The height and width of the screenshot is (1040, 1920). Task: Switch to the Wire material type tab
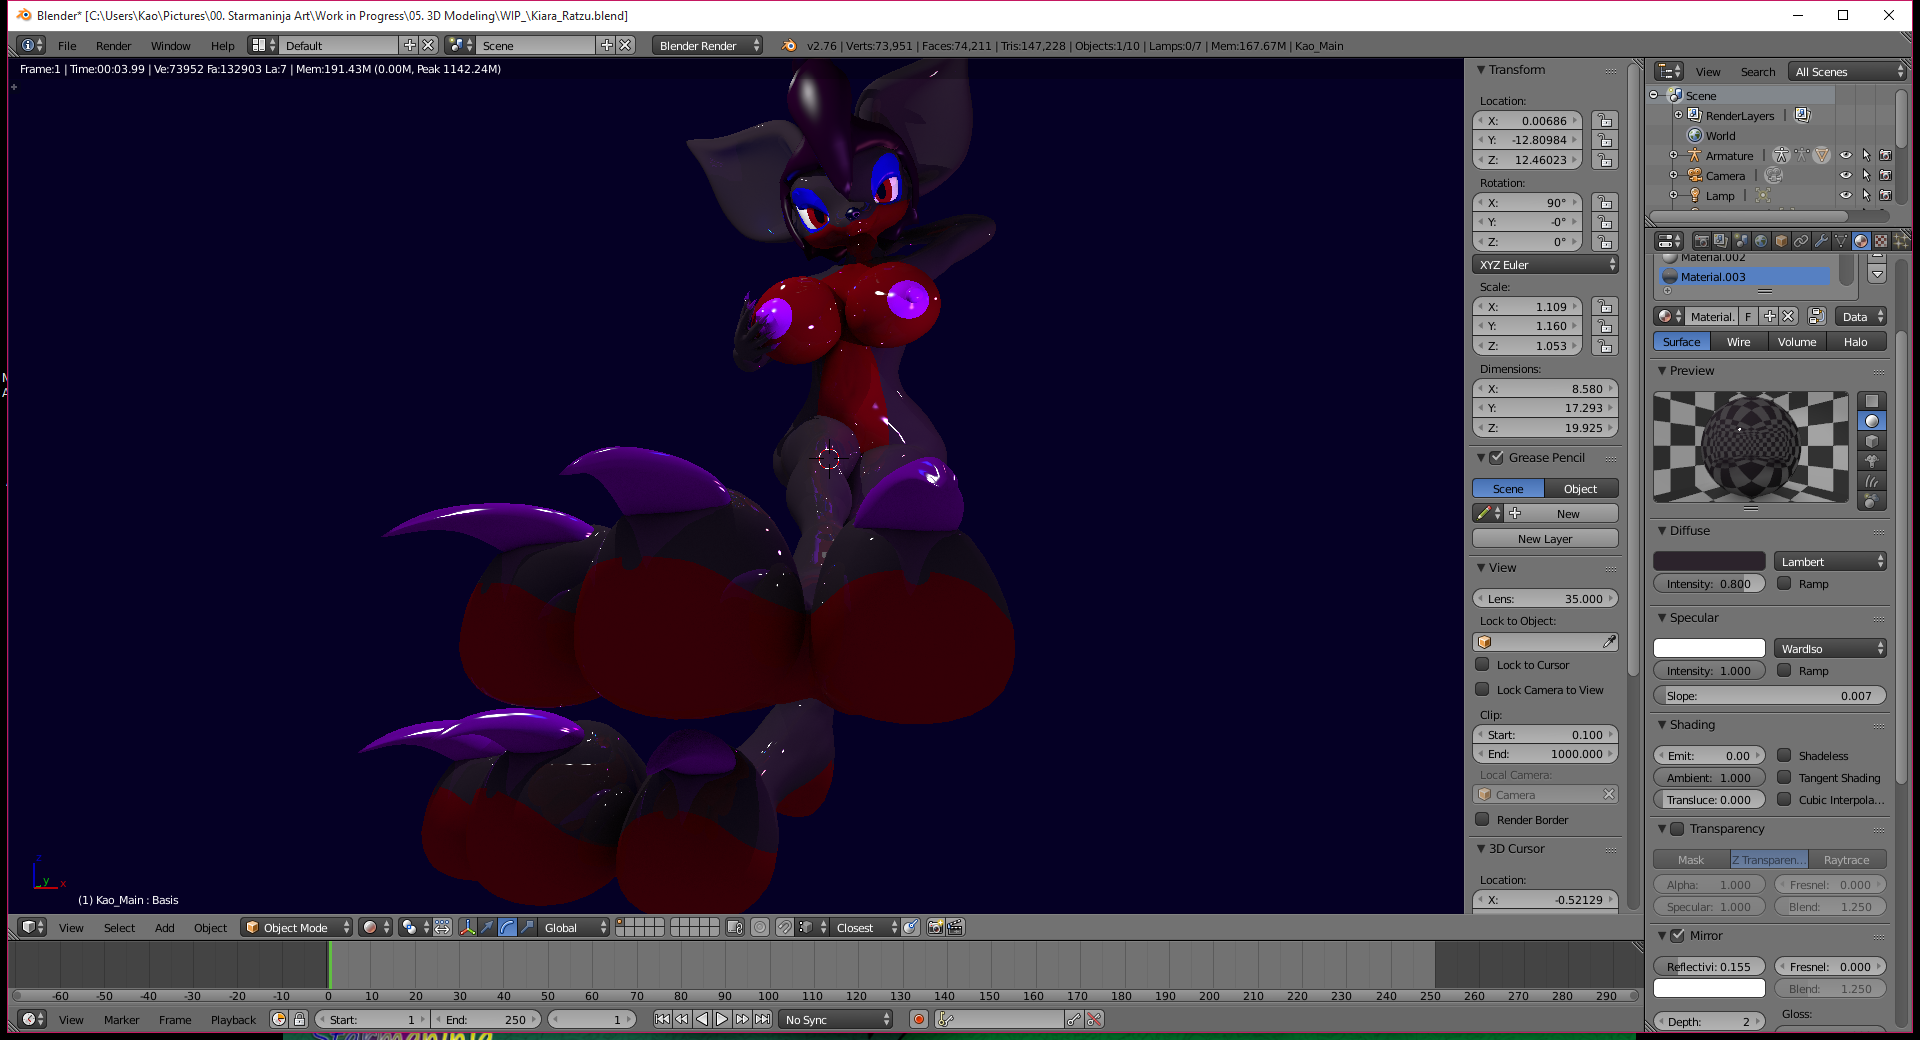click(x=1738, y=342)
